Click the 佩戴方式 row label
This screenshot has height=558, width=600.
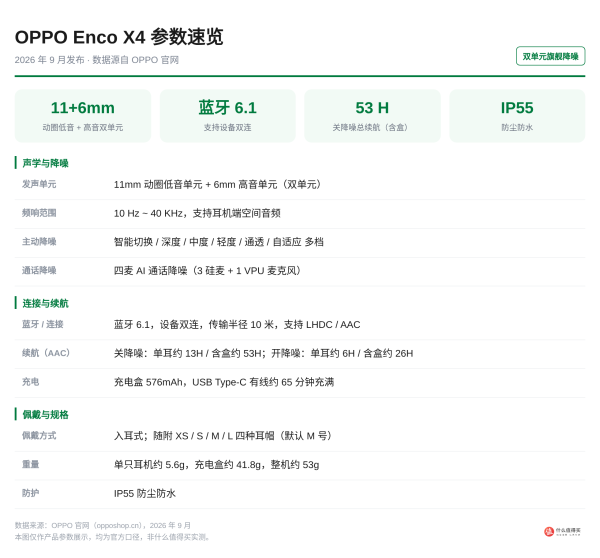tap(39, 435)
